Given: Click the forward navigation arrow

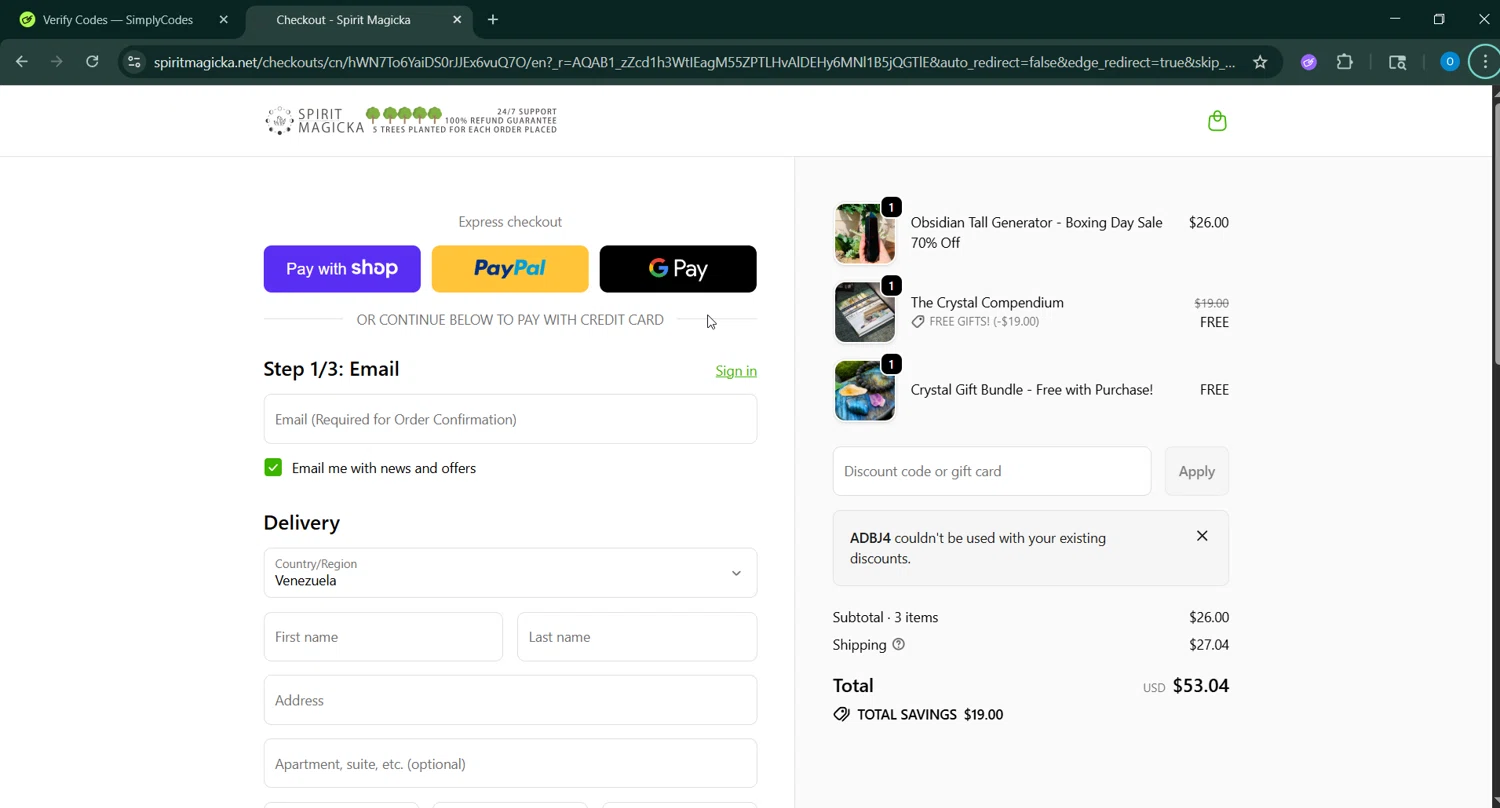Looking at the screenshot, I should tap(57, 62).
